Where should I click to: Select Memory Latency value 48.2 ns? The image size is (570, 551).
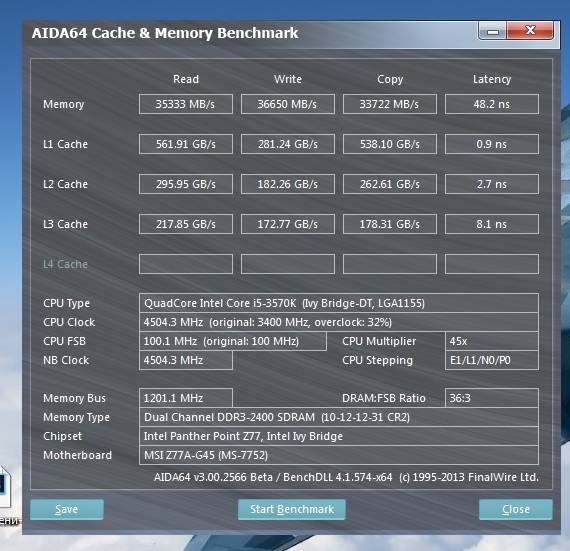(492, 104)
